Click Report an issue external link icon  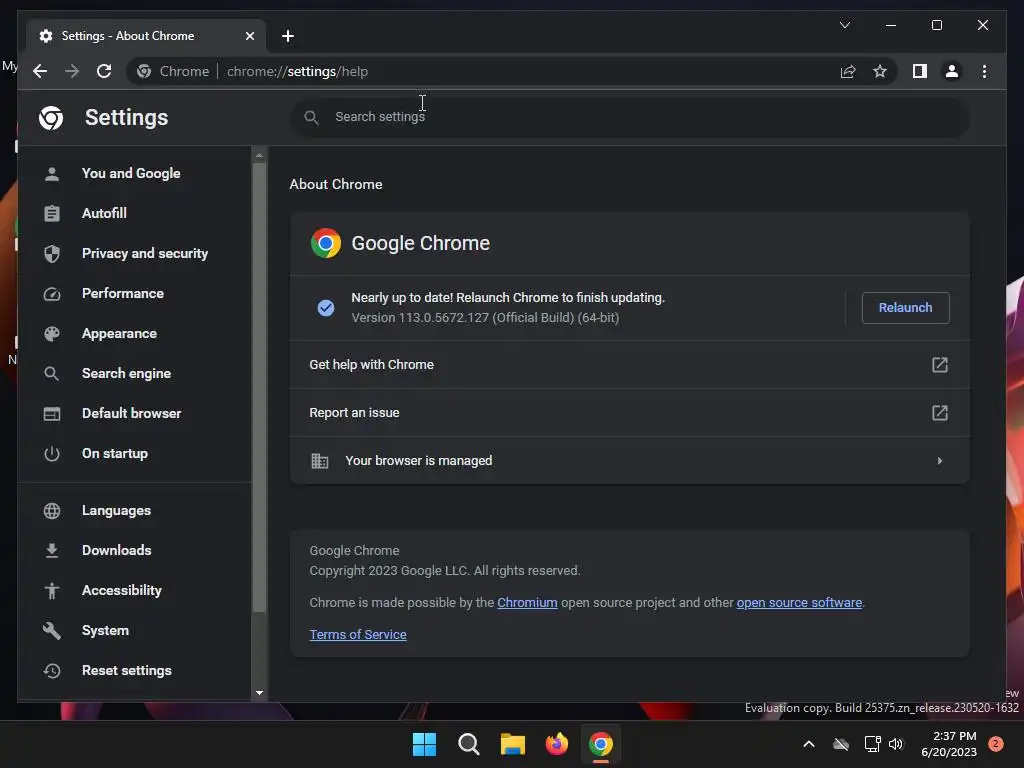939,413
